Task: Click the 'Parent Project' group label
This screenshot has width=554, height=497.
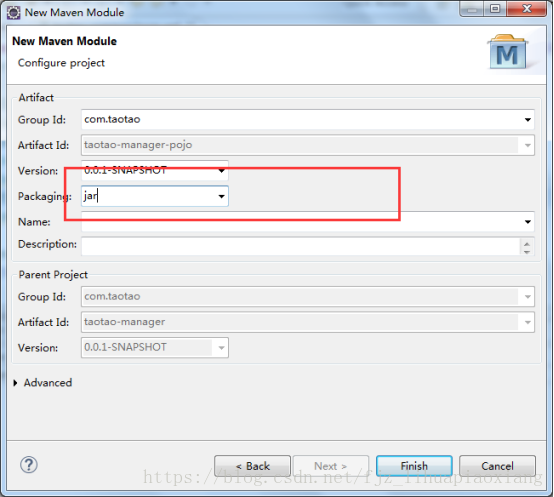Action: 53,274
